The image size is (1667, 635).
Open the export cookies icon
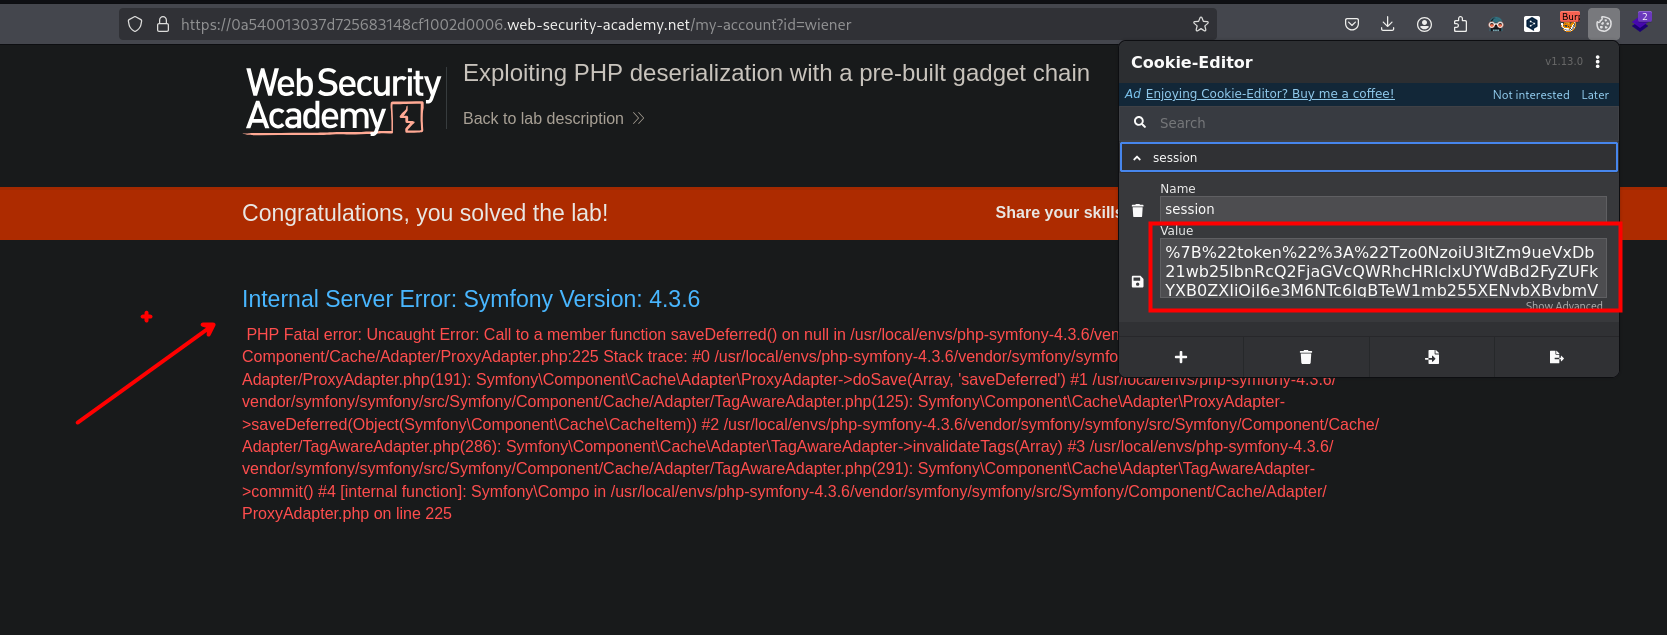pyautogui.click(x=1556, y=357)
